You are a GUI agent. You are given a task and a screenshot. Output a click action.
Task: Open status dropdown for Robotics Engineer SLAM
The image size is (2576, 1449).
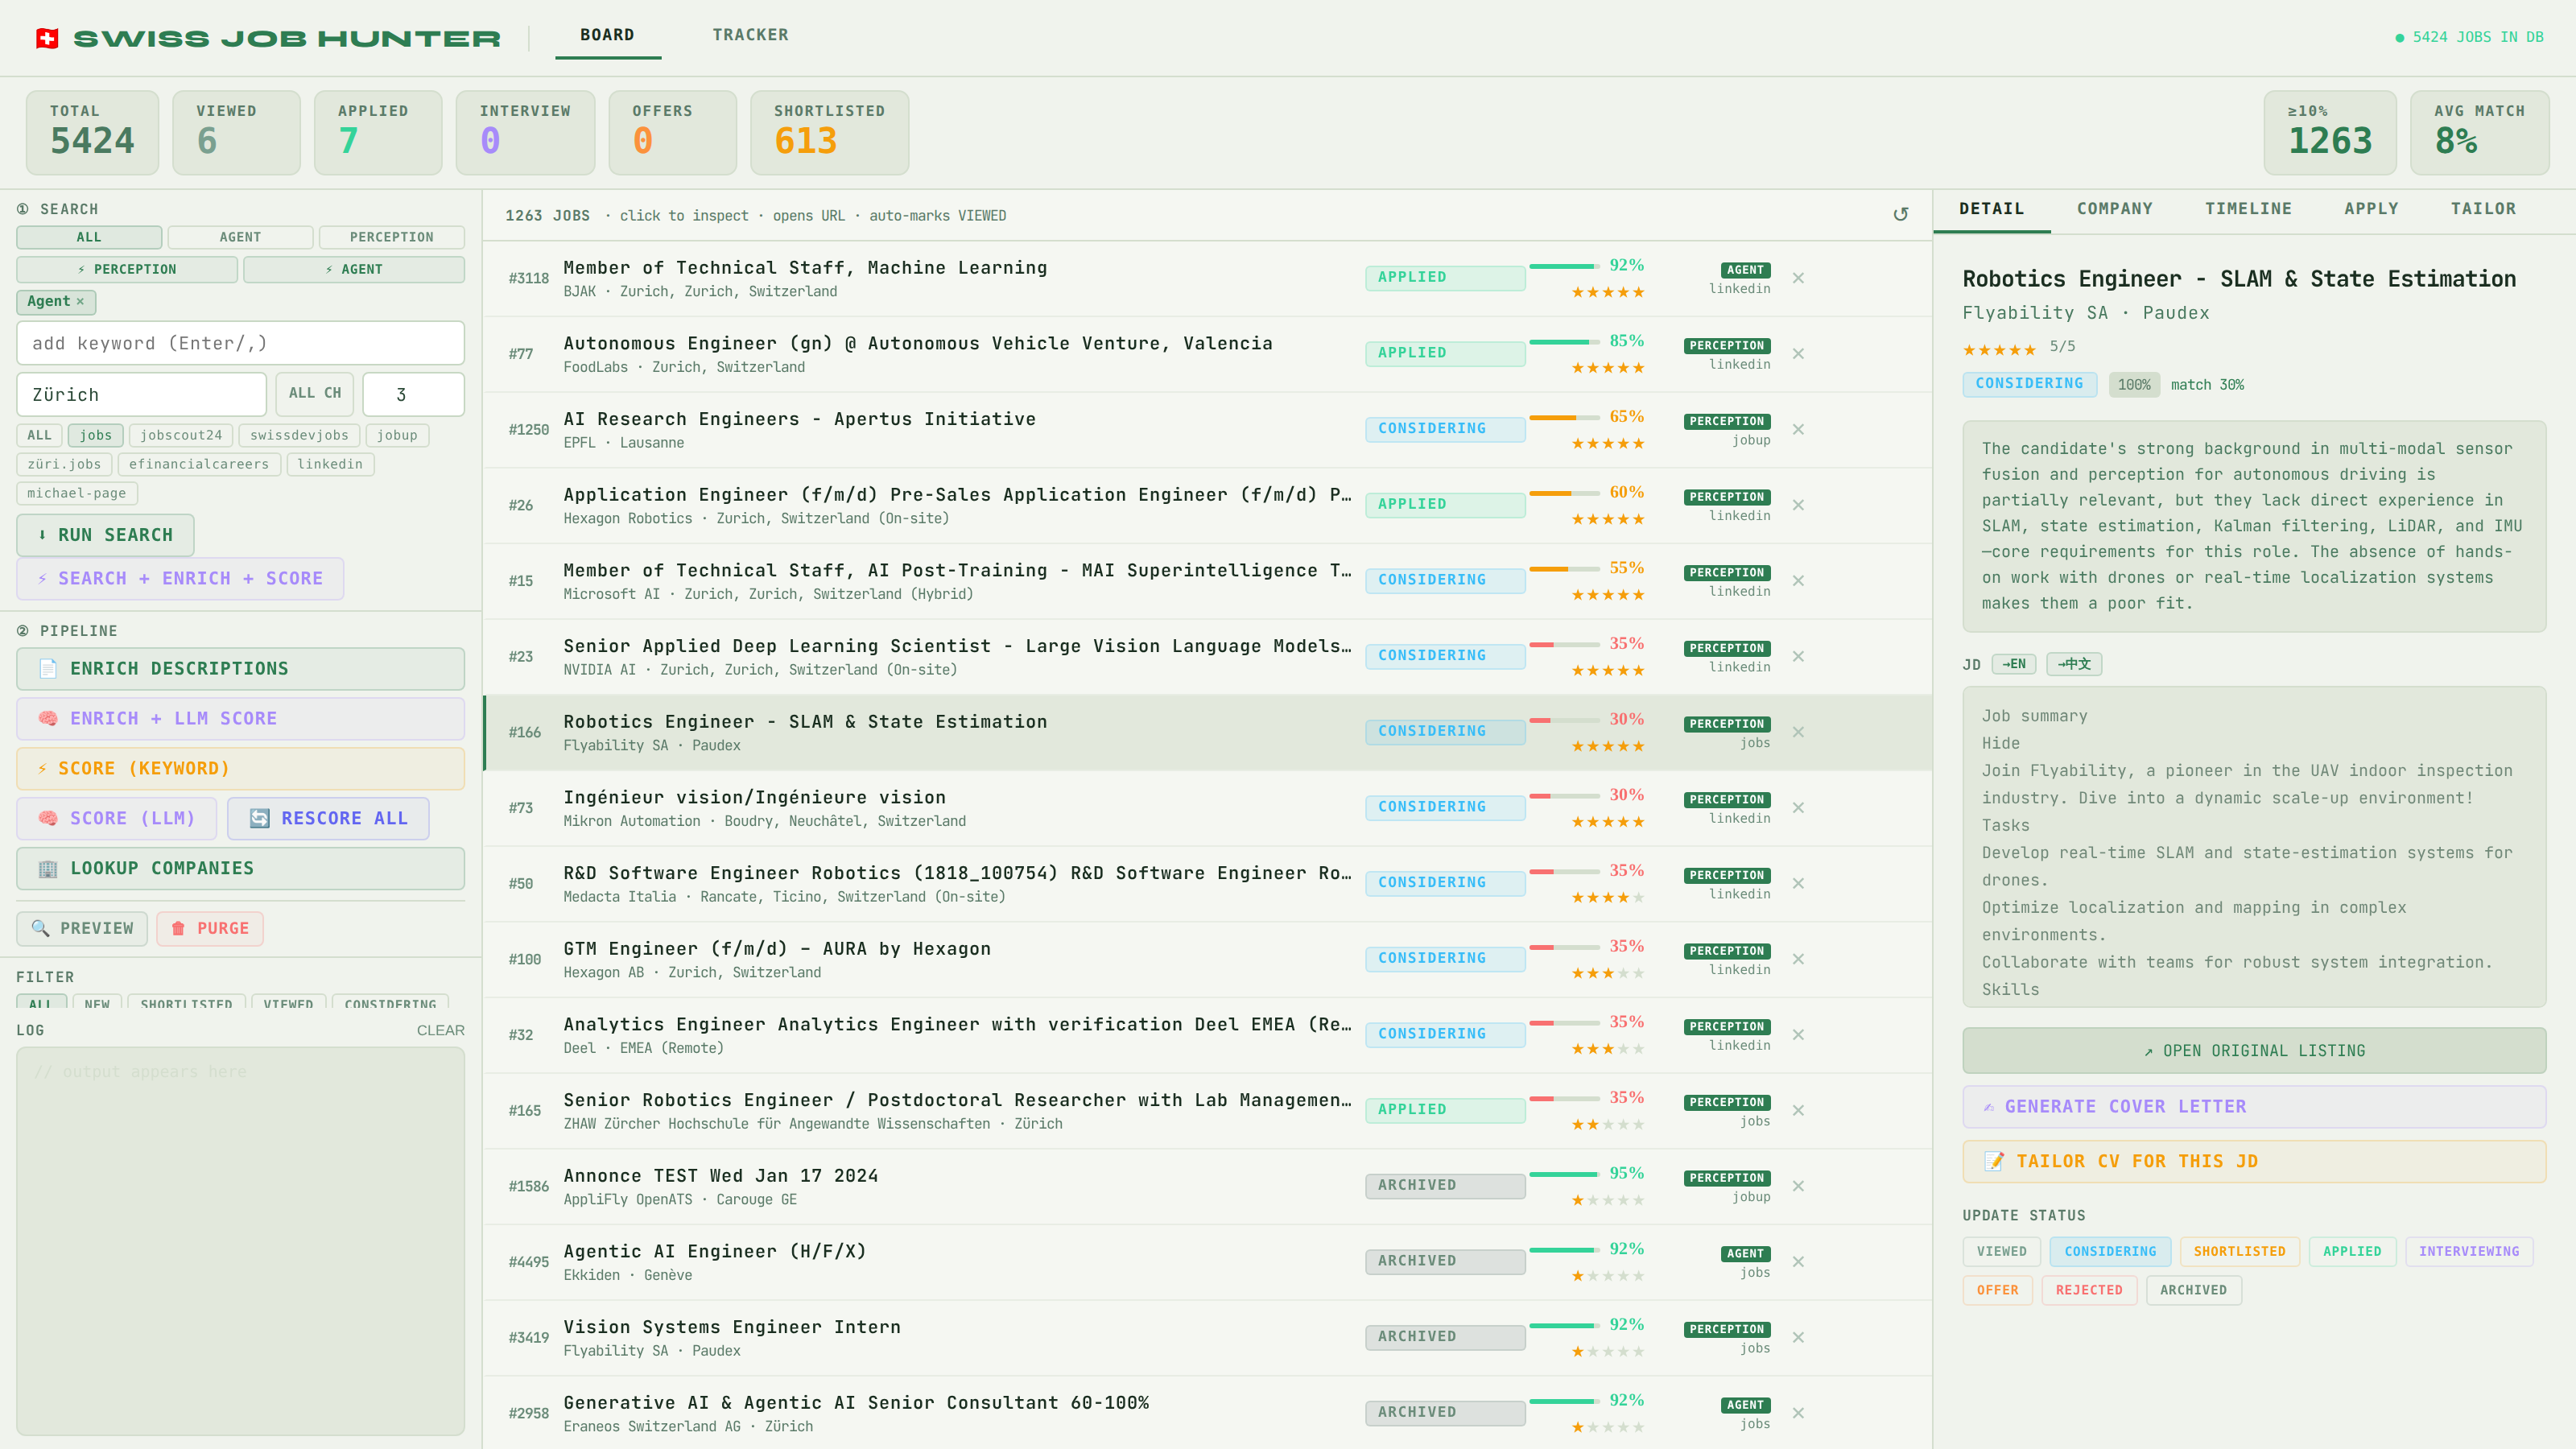tap(1445, 732)
